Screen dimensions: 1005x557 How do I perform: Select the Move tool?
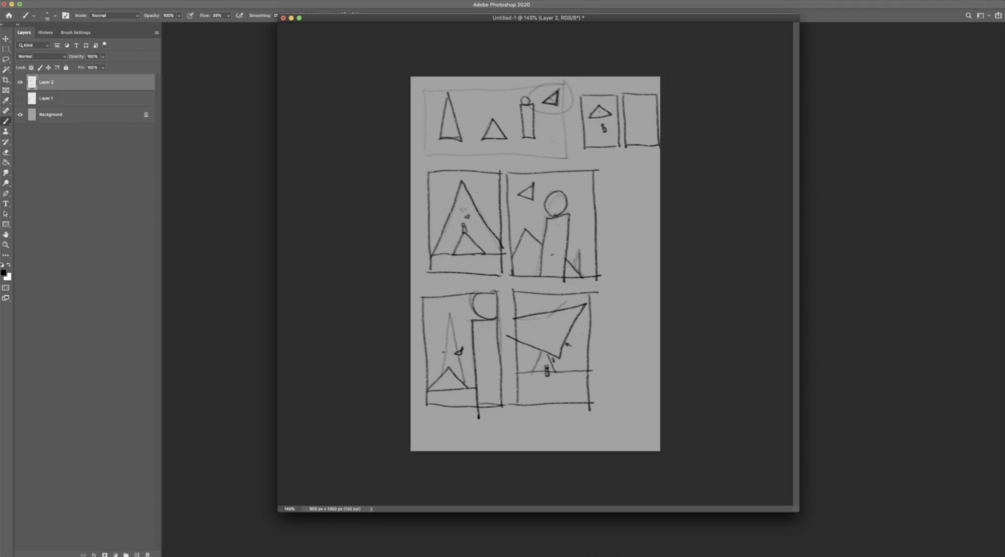[6, 39]
